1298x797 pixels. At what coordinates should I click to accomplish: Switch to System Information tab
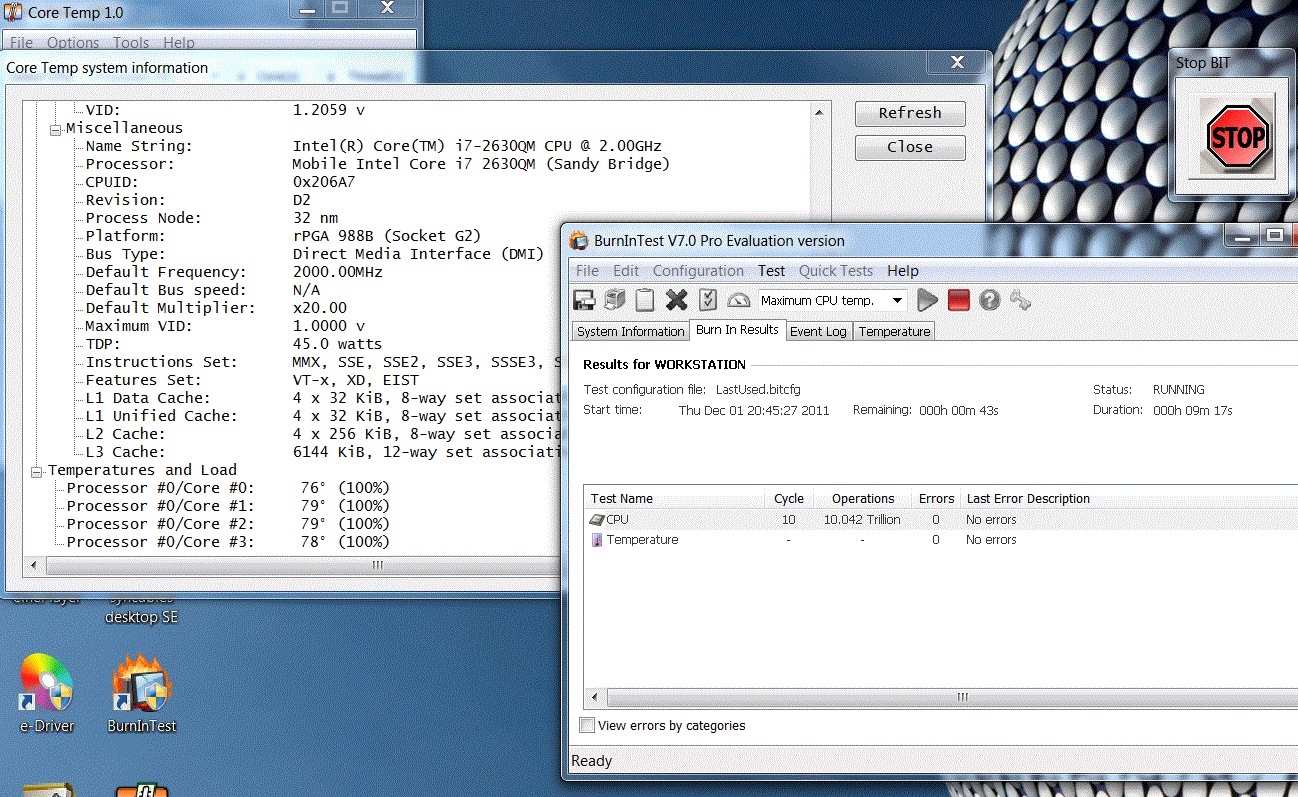click(631, 331)
